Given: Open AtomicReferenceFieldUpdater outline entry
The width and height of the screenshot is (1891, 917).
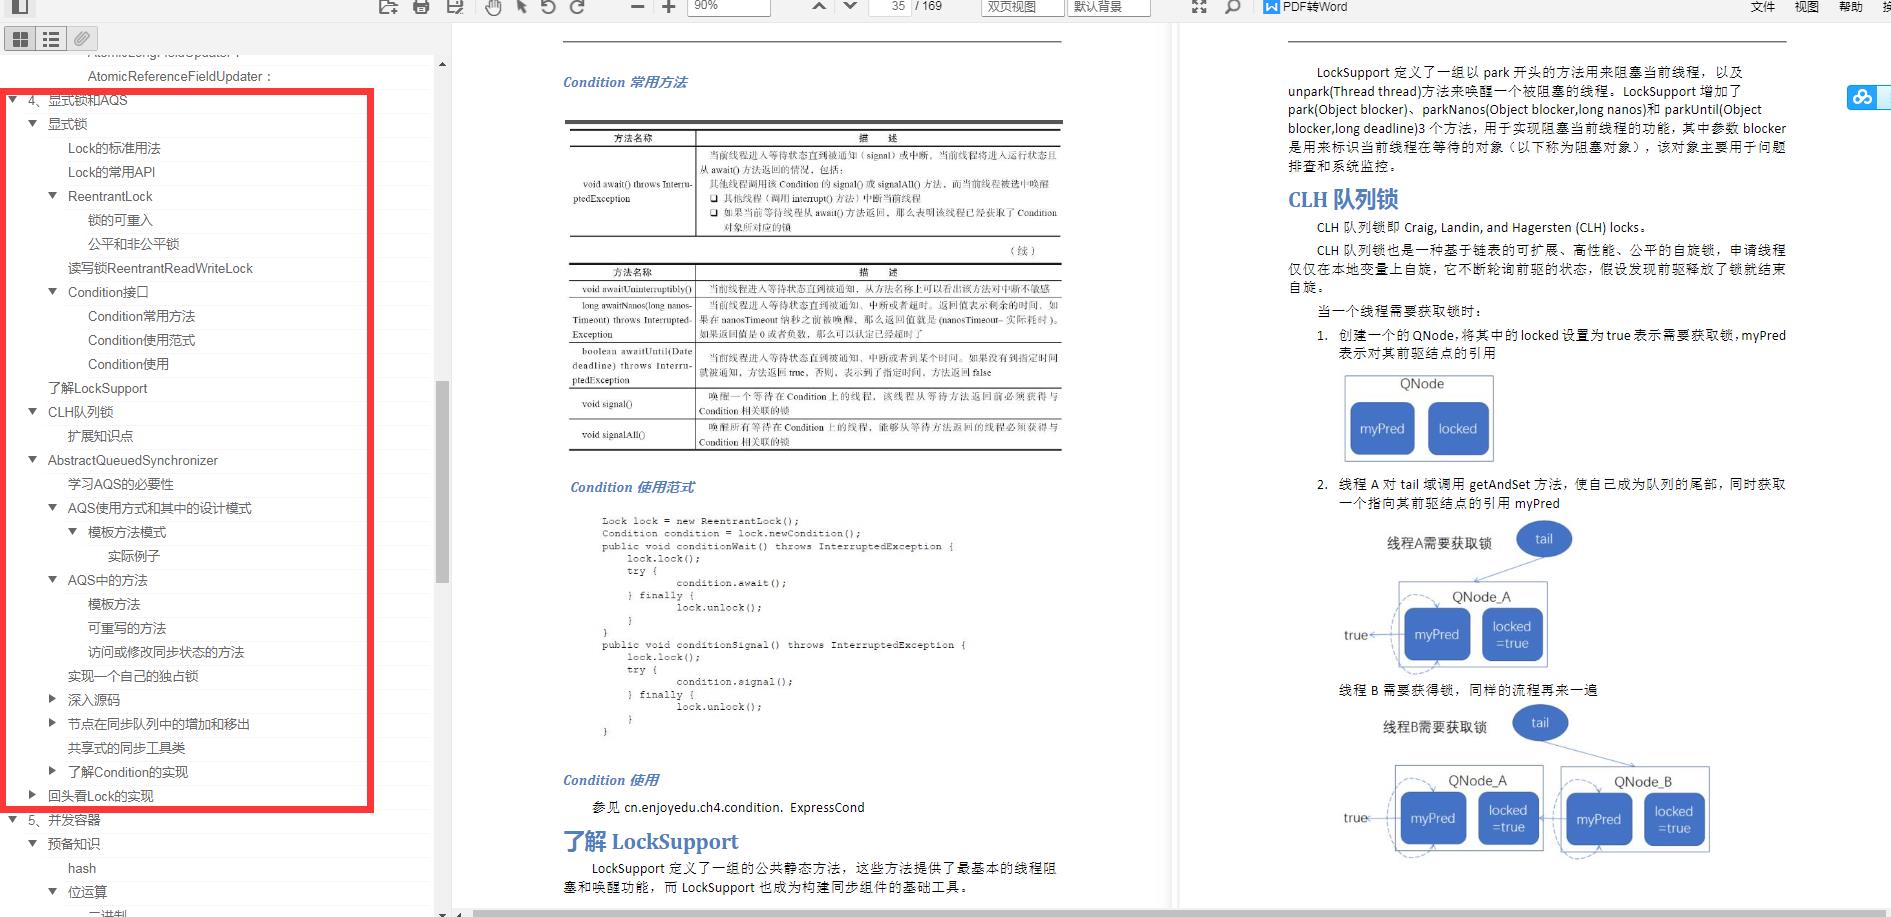Looking at the screenshot, I should 179,76.
